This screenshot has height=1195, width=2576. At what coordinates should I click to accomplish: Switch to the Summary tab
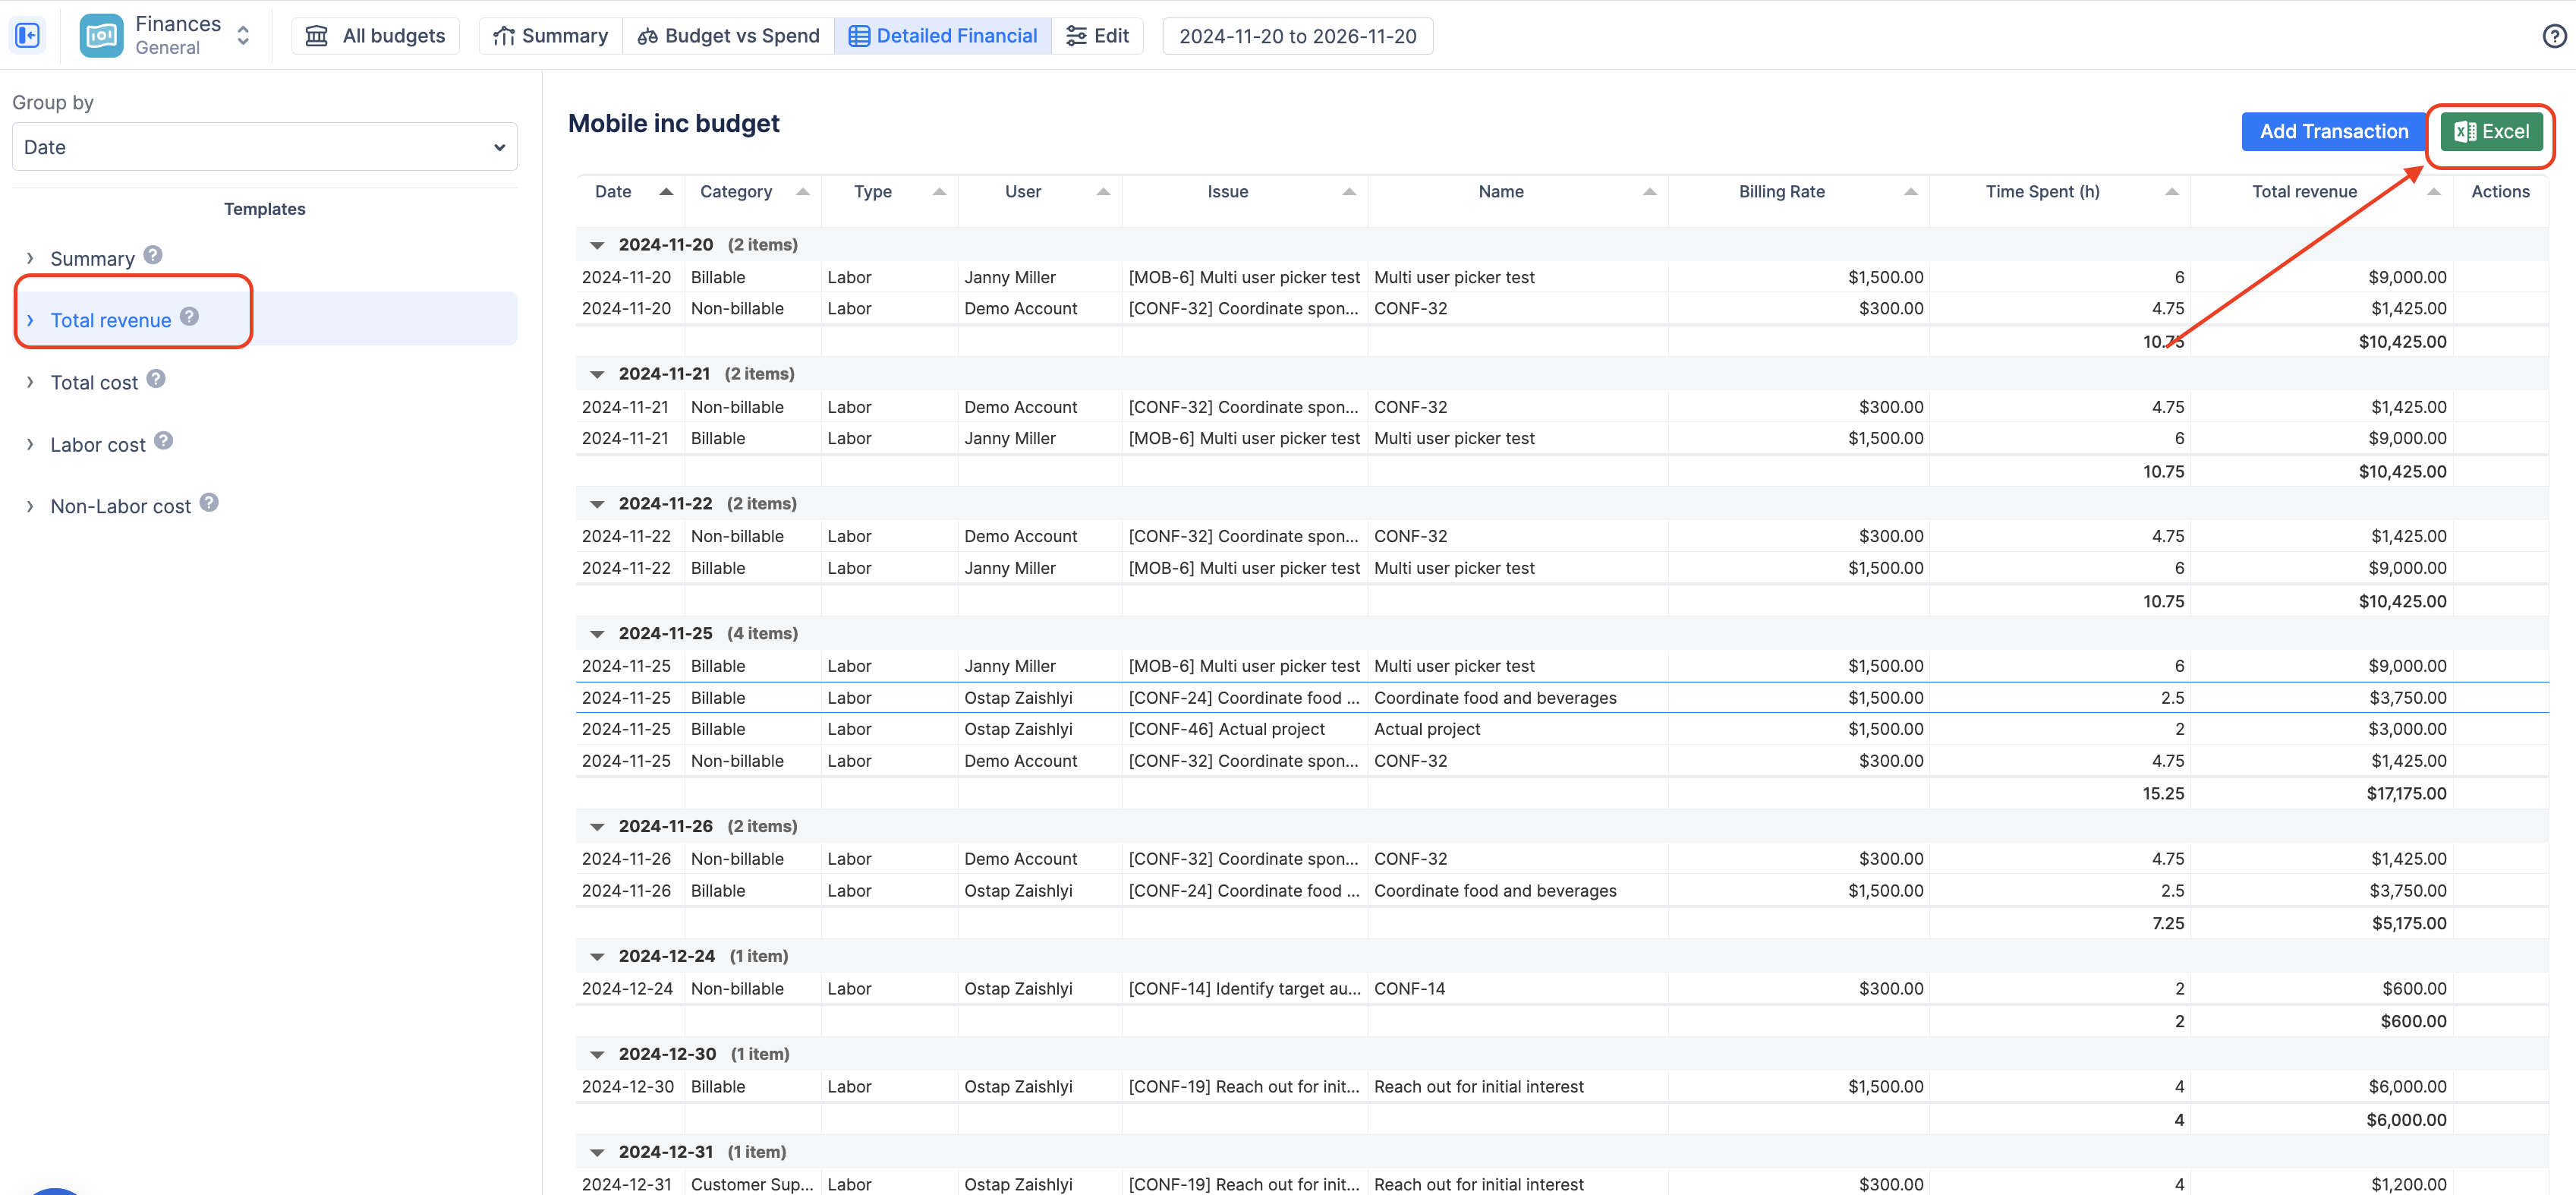(549, 36)
